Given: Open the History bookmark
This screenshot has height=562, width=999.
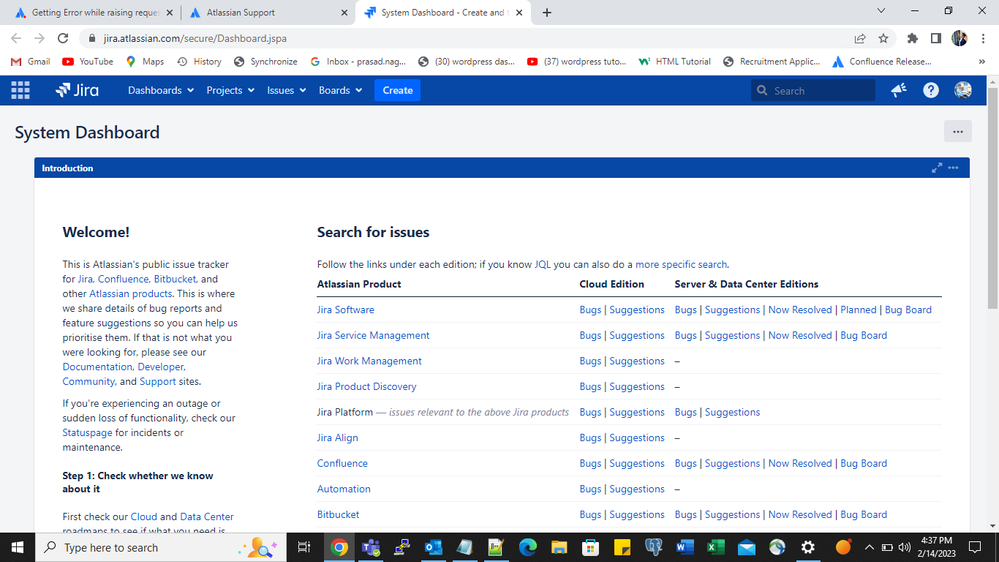Looking at the screenshot, I should tap(199, 62).
